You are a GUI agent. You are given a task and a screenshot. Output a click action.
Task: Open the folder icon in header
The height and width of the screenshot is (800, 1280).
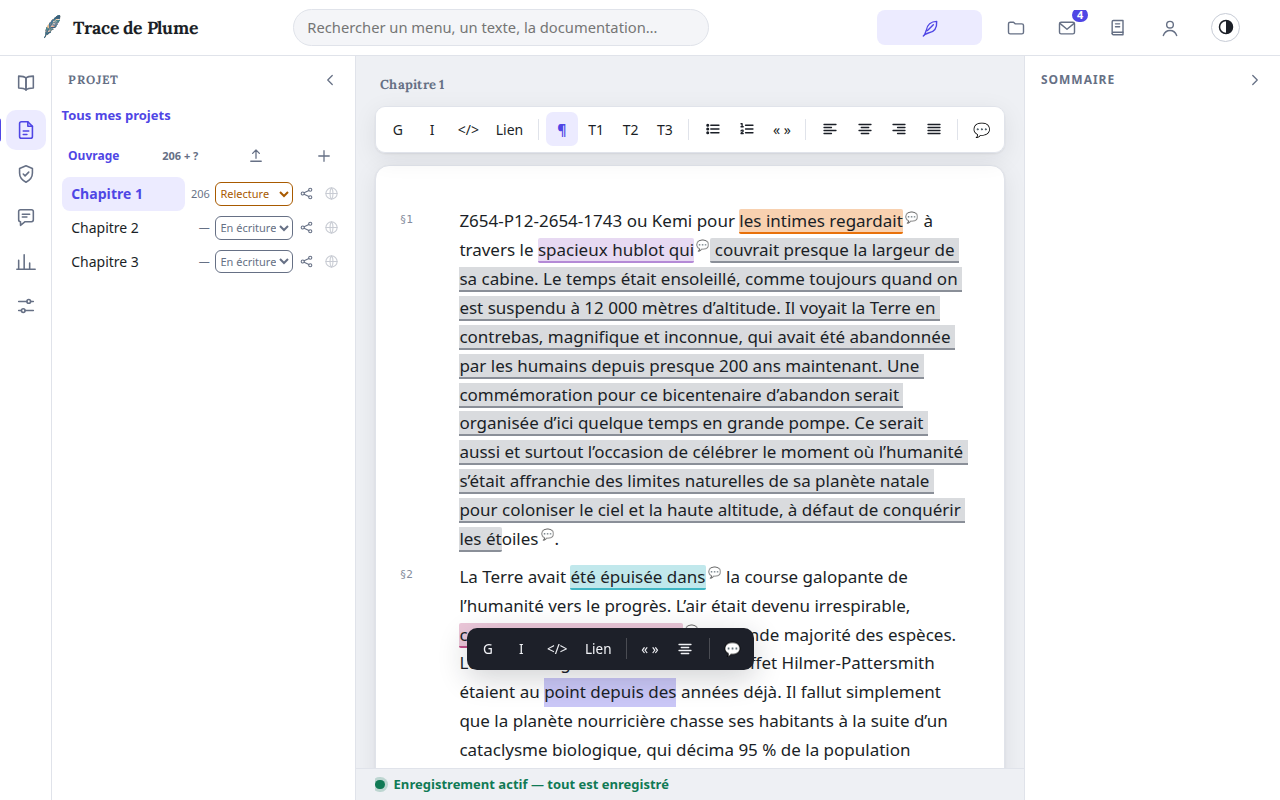pos(1016,28)
